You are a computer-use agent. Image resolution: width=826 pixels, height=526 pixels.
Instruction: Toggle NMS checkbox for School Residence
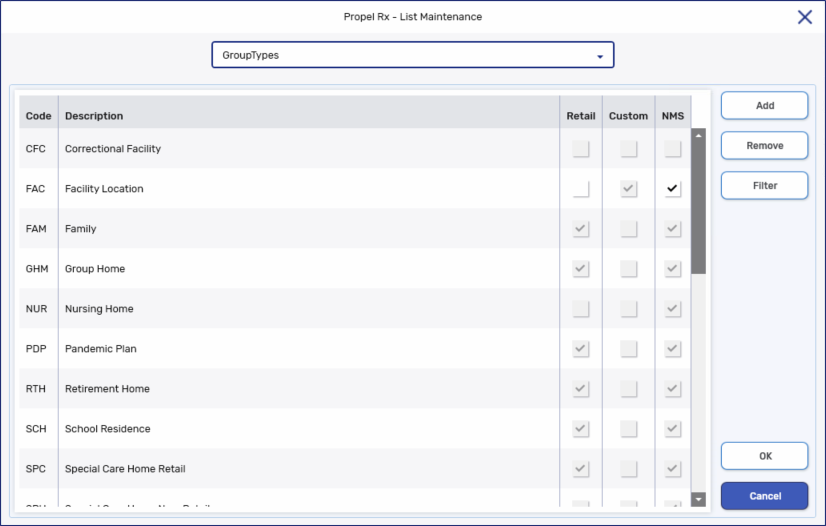tap(673, 429)
